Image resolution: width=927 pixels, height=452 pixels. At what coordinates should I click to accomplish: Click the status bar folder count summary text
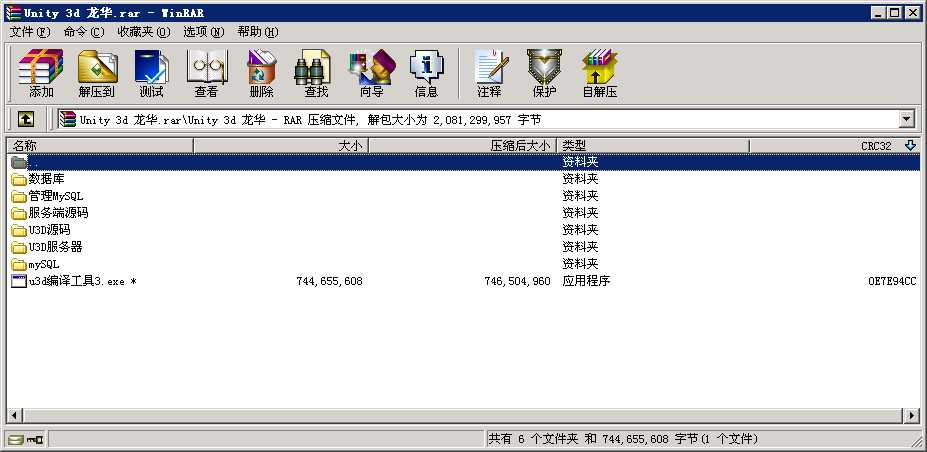(623, 439)
